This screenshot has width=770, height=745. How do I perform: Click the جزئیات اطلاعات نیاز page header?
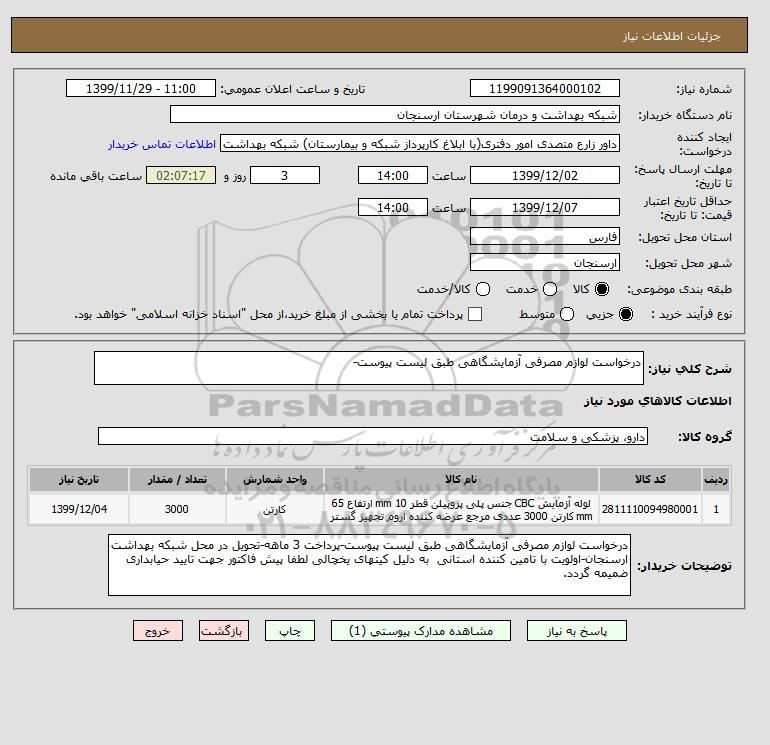(671, 36)
